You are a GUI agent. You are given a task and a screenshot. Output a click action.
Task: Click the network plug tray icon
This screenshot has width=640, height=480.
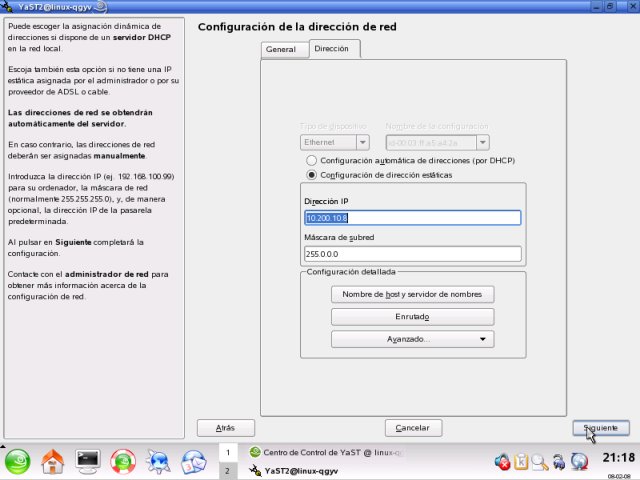click(x=559, y=462)
